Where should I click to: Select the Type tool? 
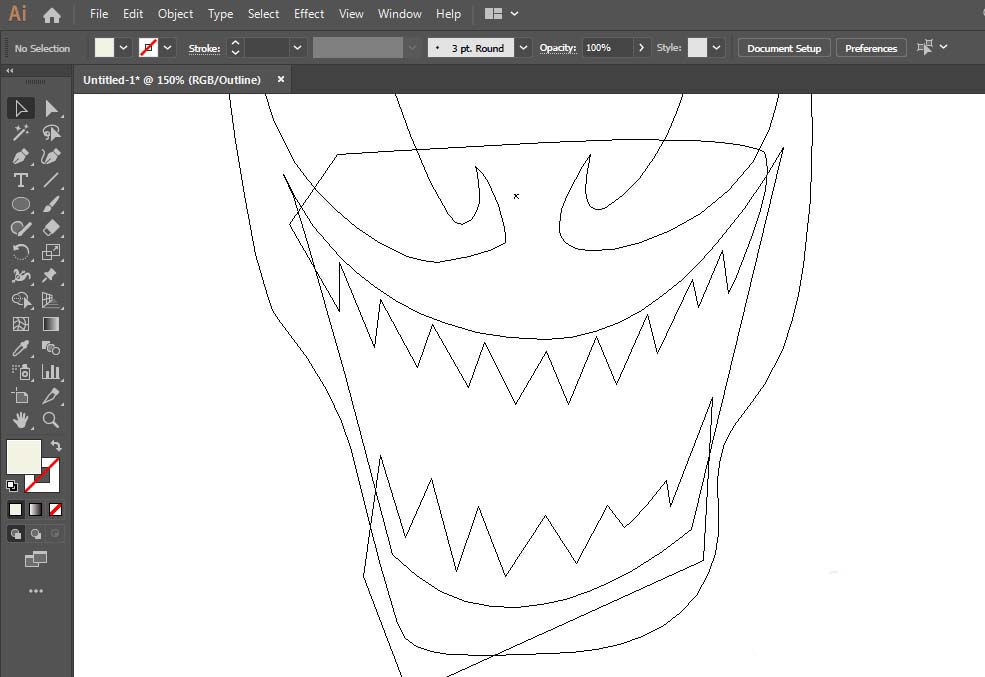[20, 181]
